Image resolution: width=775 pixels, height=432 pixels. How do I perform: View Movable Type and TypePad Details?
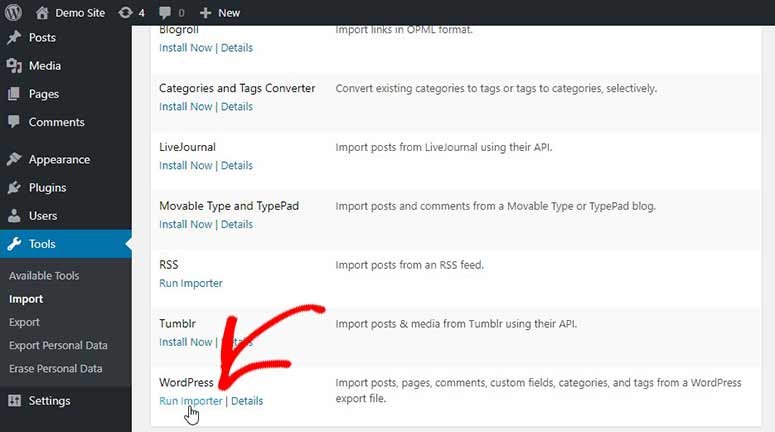point(237,224)
